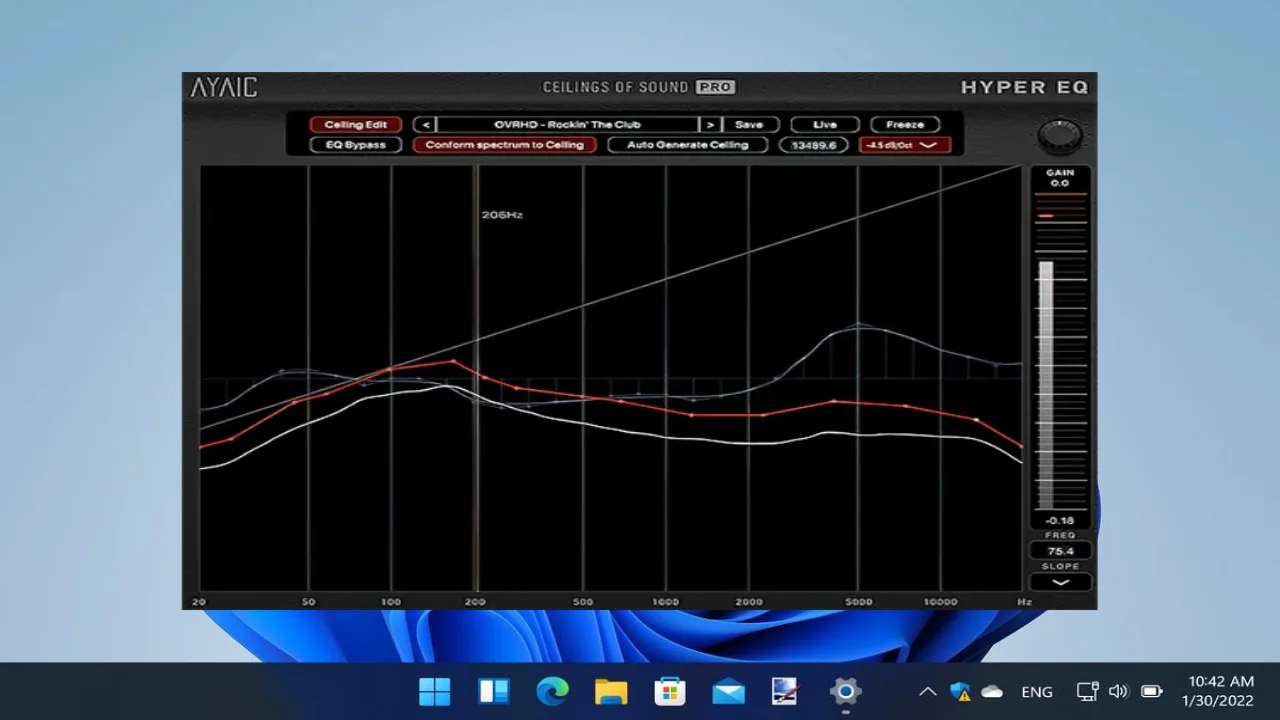Show hidden tray icons chevron
The height and width of the screenshot is (720, 1280).
pyautogui.click(x=928, y=692)
